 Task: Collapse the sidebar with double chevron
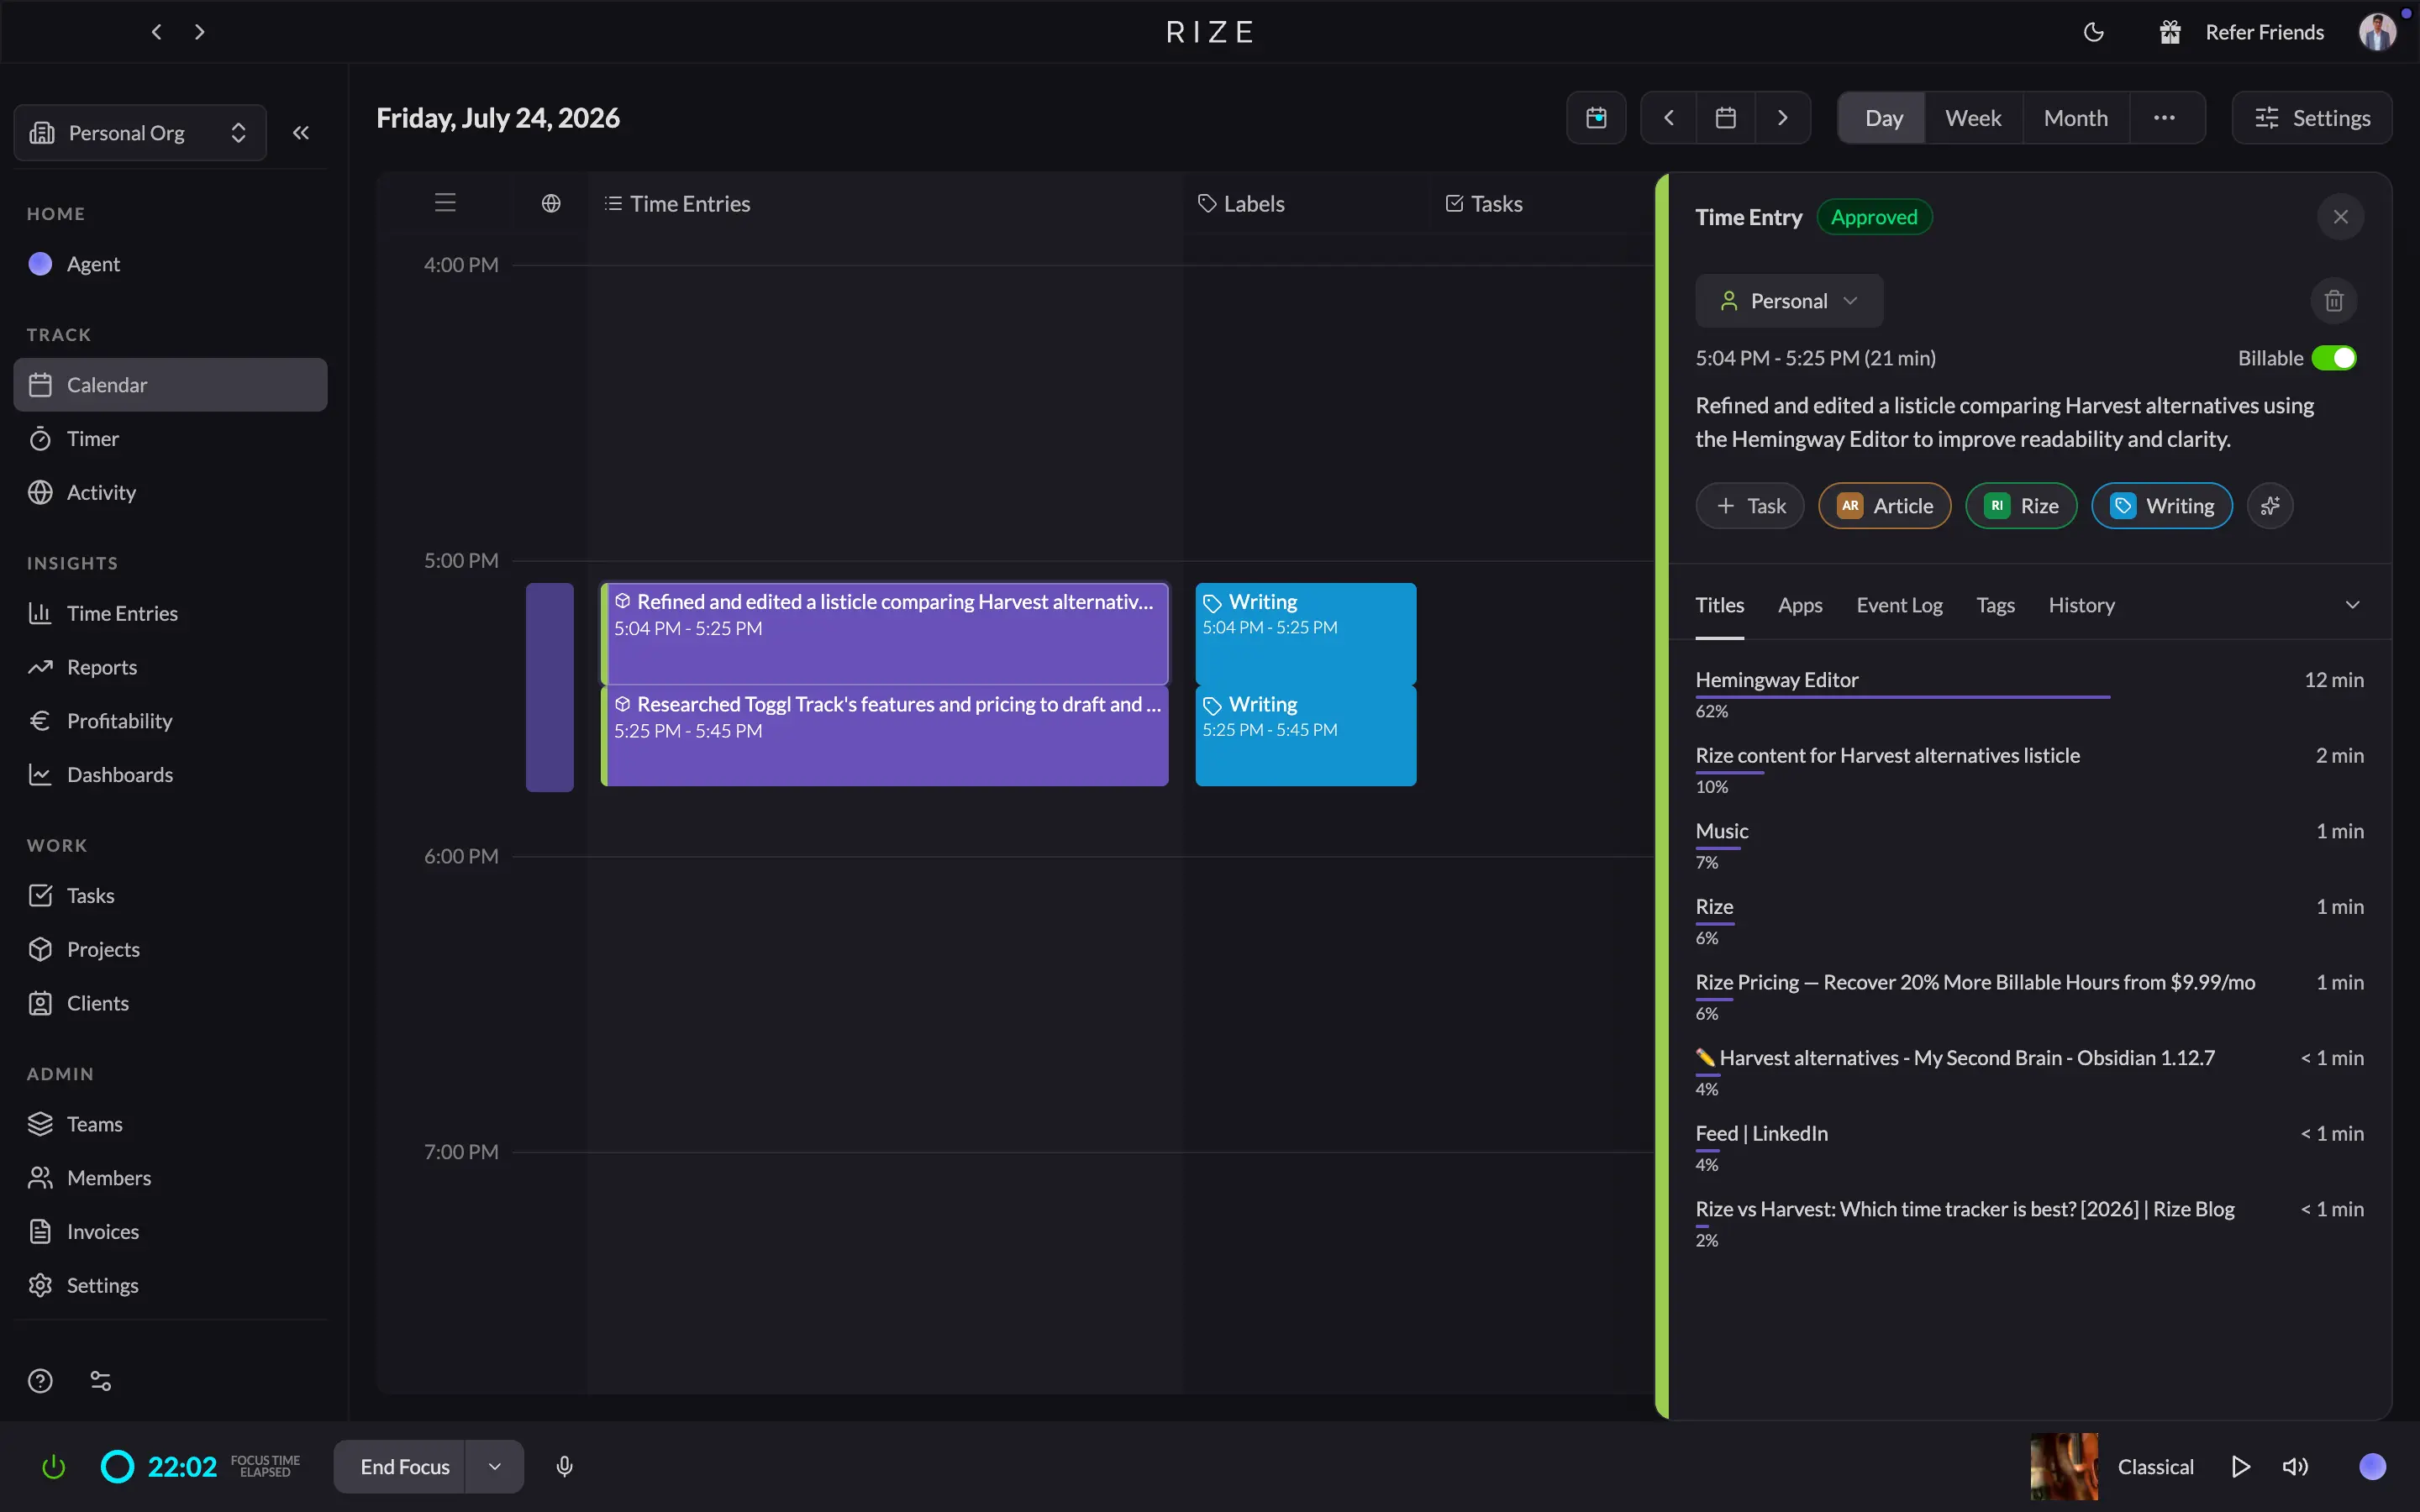301,133
